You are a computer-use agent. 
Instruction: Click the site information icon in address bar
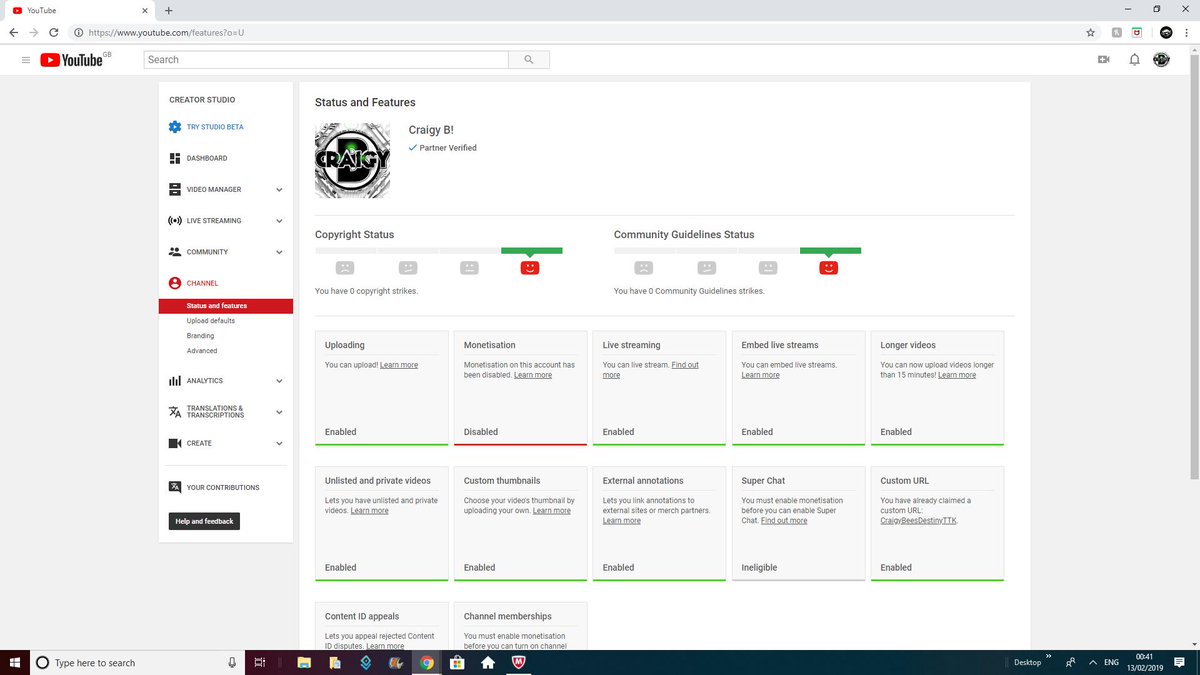pos(79,32)
